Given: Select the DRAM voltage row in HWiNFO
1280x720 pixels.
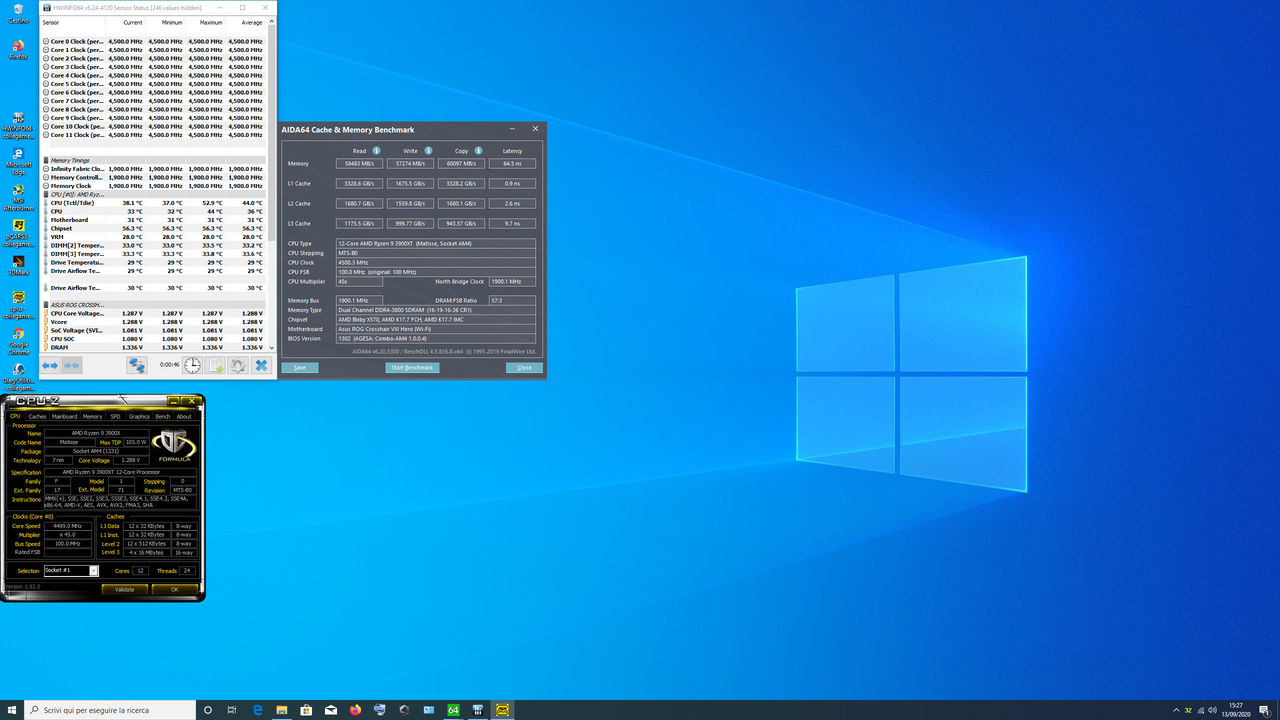Looking at the screenshot, I should (154, 347).
